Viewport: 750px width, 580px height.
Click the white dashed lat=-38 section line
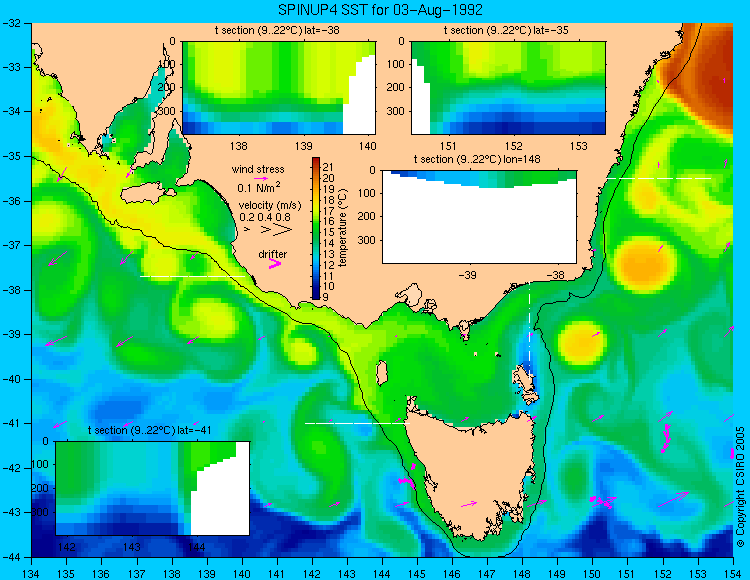[192, 276]
